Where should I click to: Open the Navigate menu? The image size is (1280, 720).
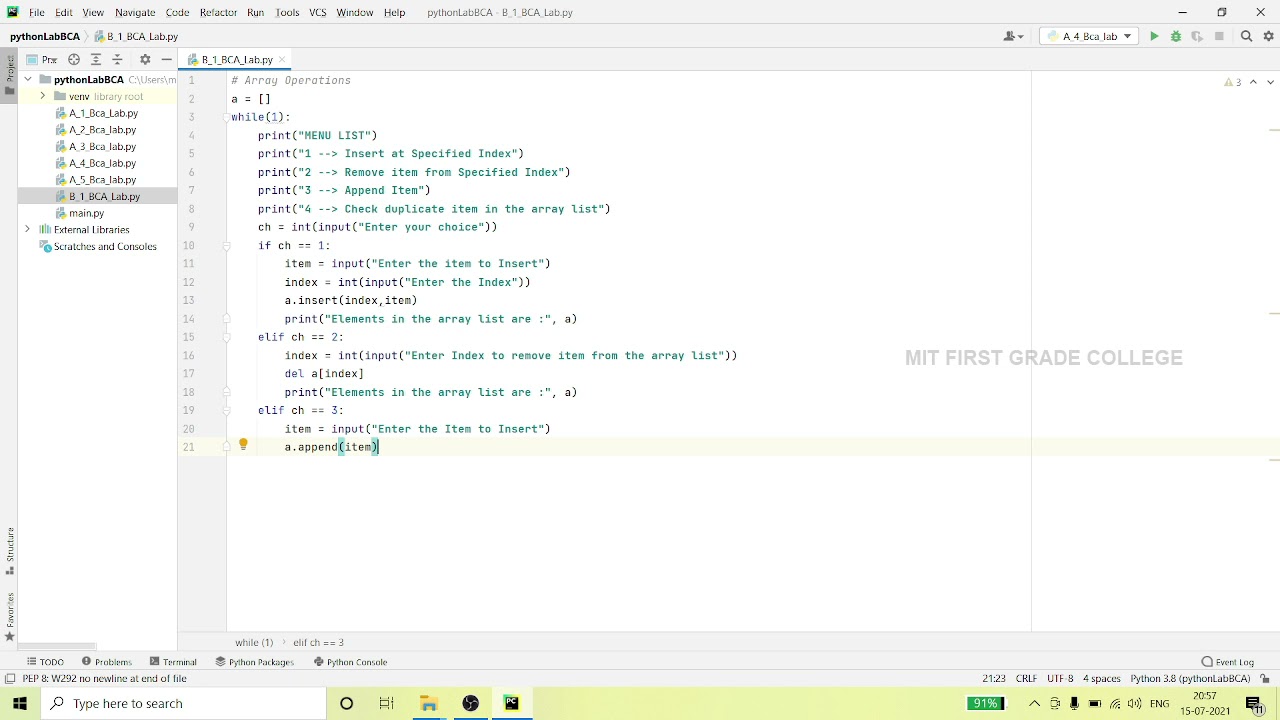coord(135,12)
